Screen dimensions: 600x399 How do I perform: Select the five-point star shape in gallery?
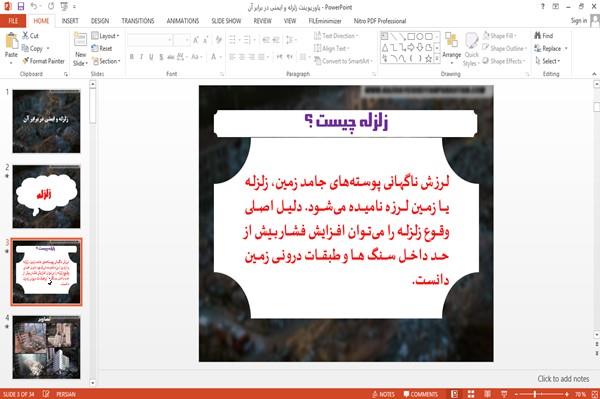click(x=429, y=59)
